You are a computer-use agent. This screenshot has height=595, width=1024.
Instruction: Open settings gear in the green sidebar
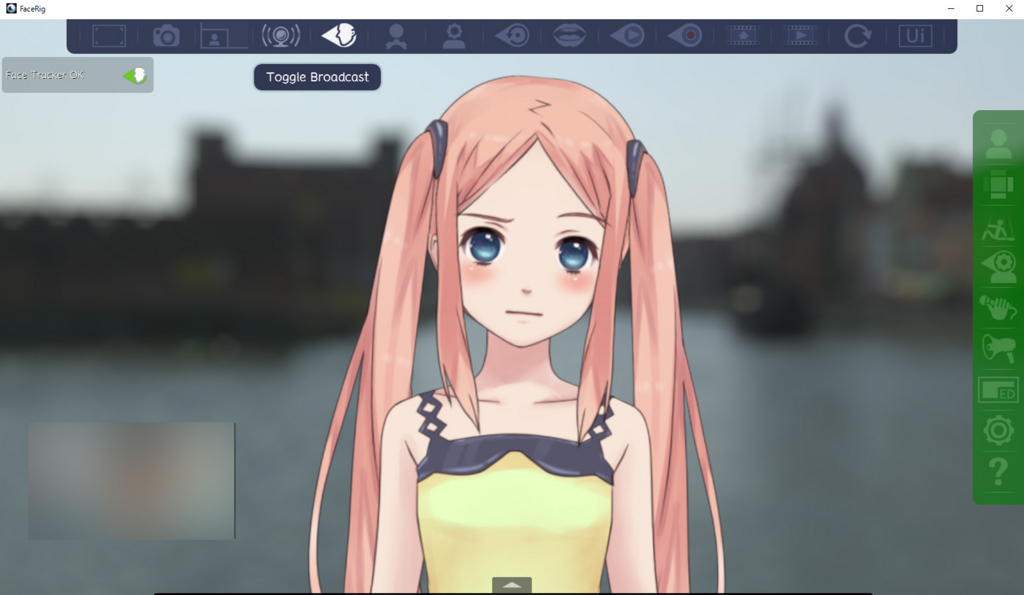[998, 431]
